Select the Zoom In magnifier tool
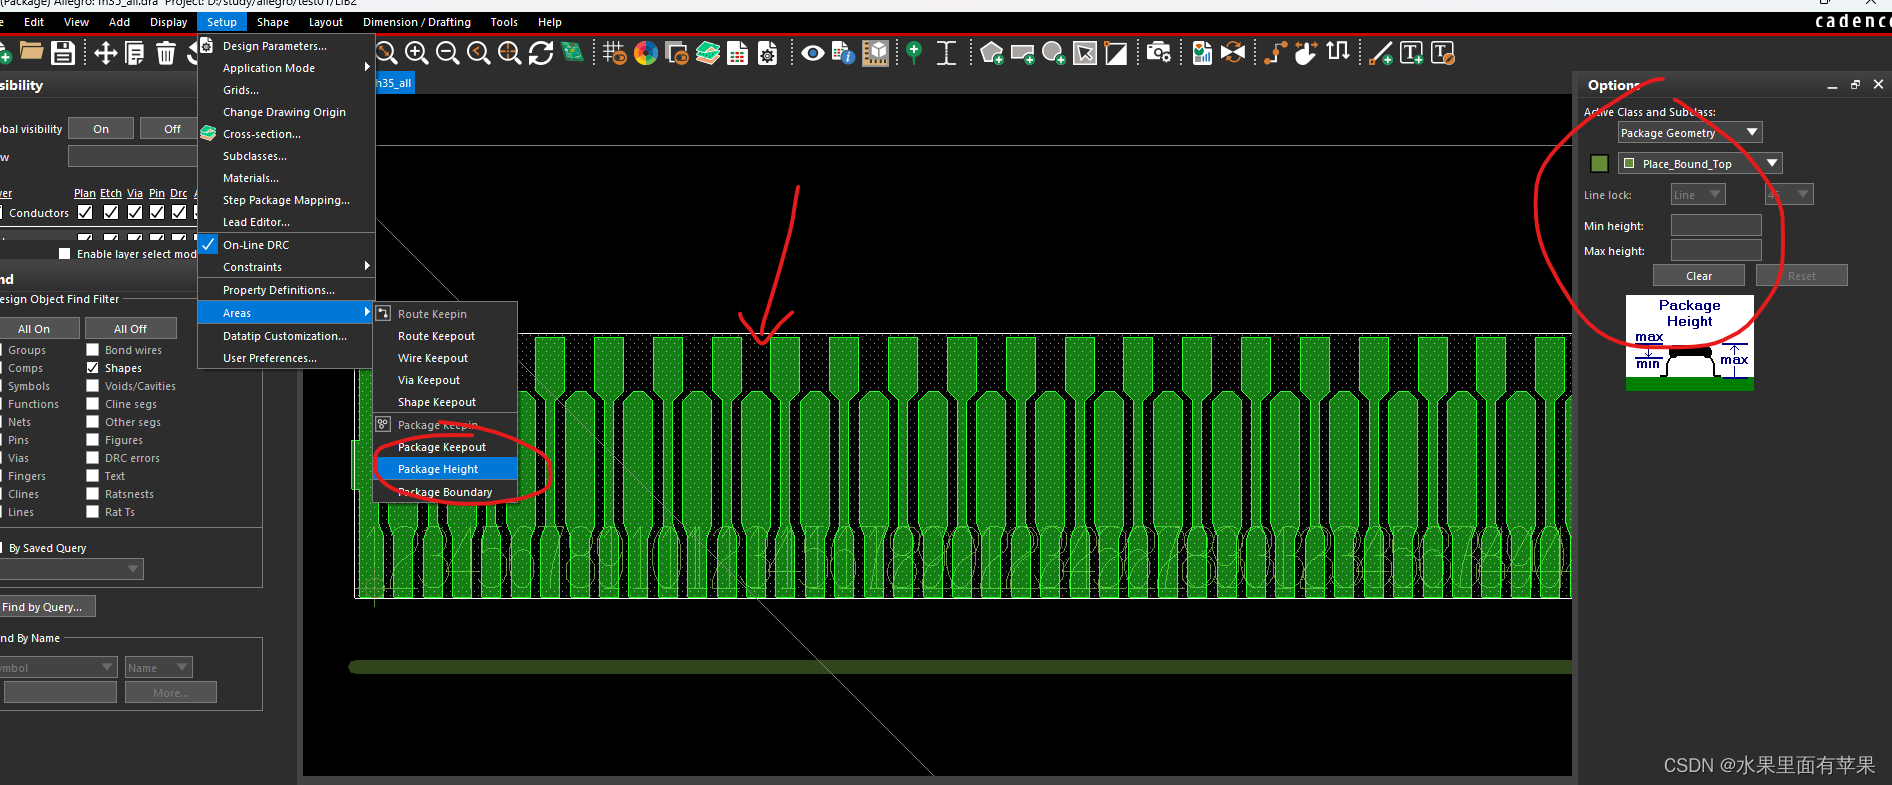The width and height of the screenshot is (1892, 785). (417, 53)
